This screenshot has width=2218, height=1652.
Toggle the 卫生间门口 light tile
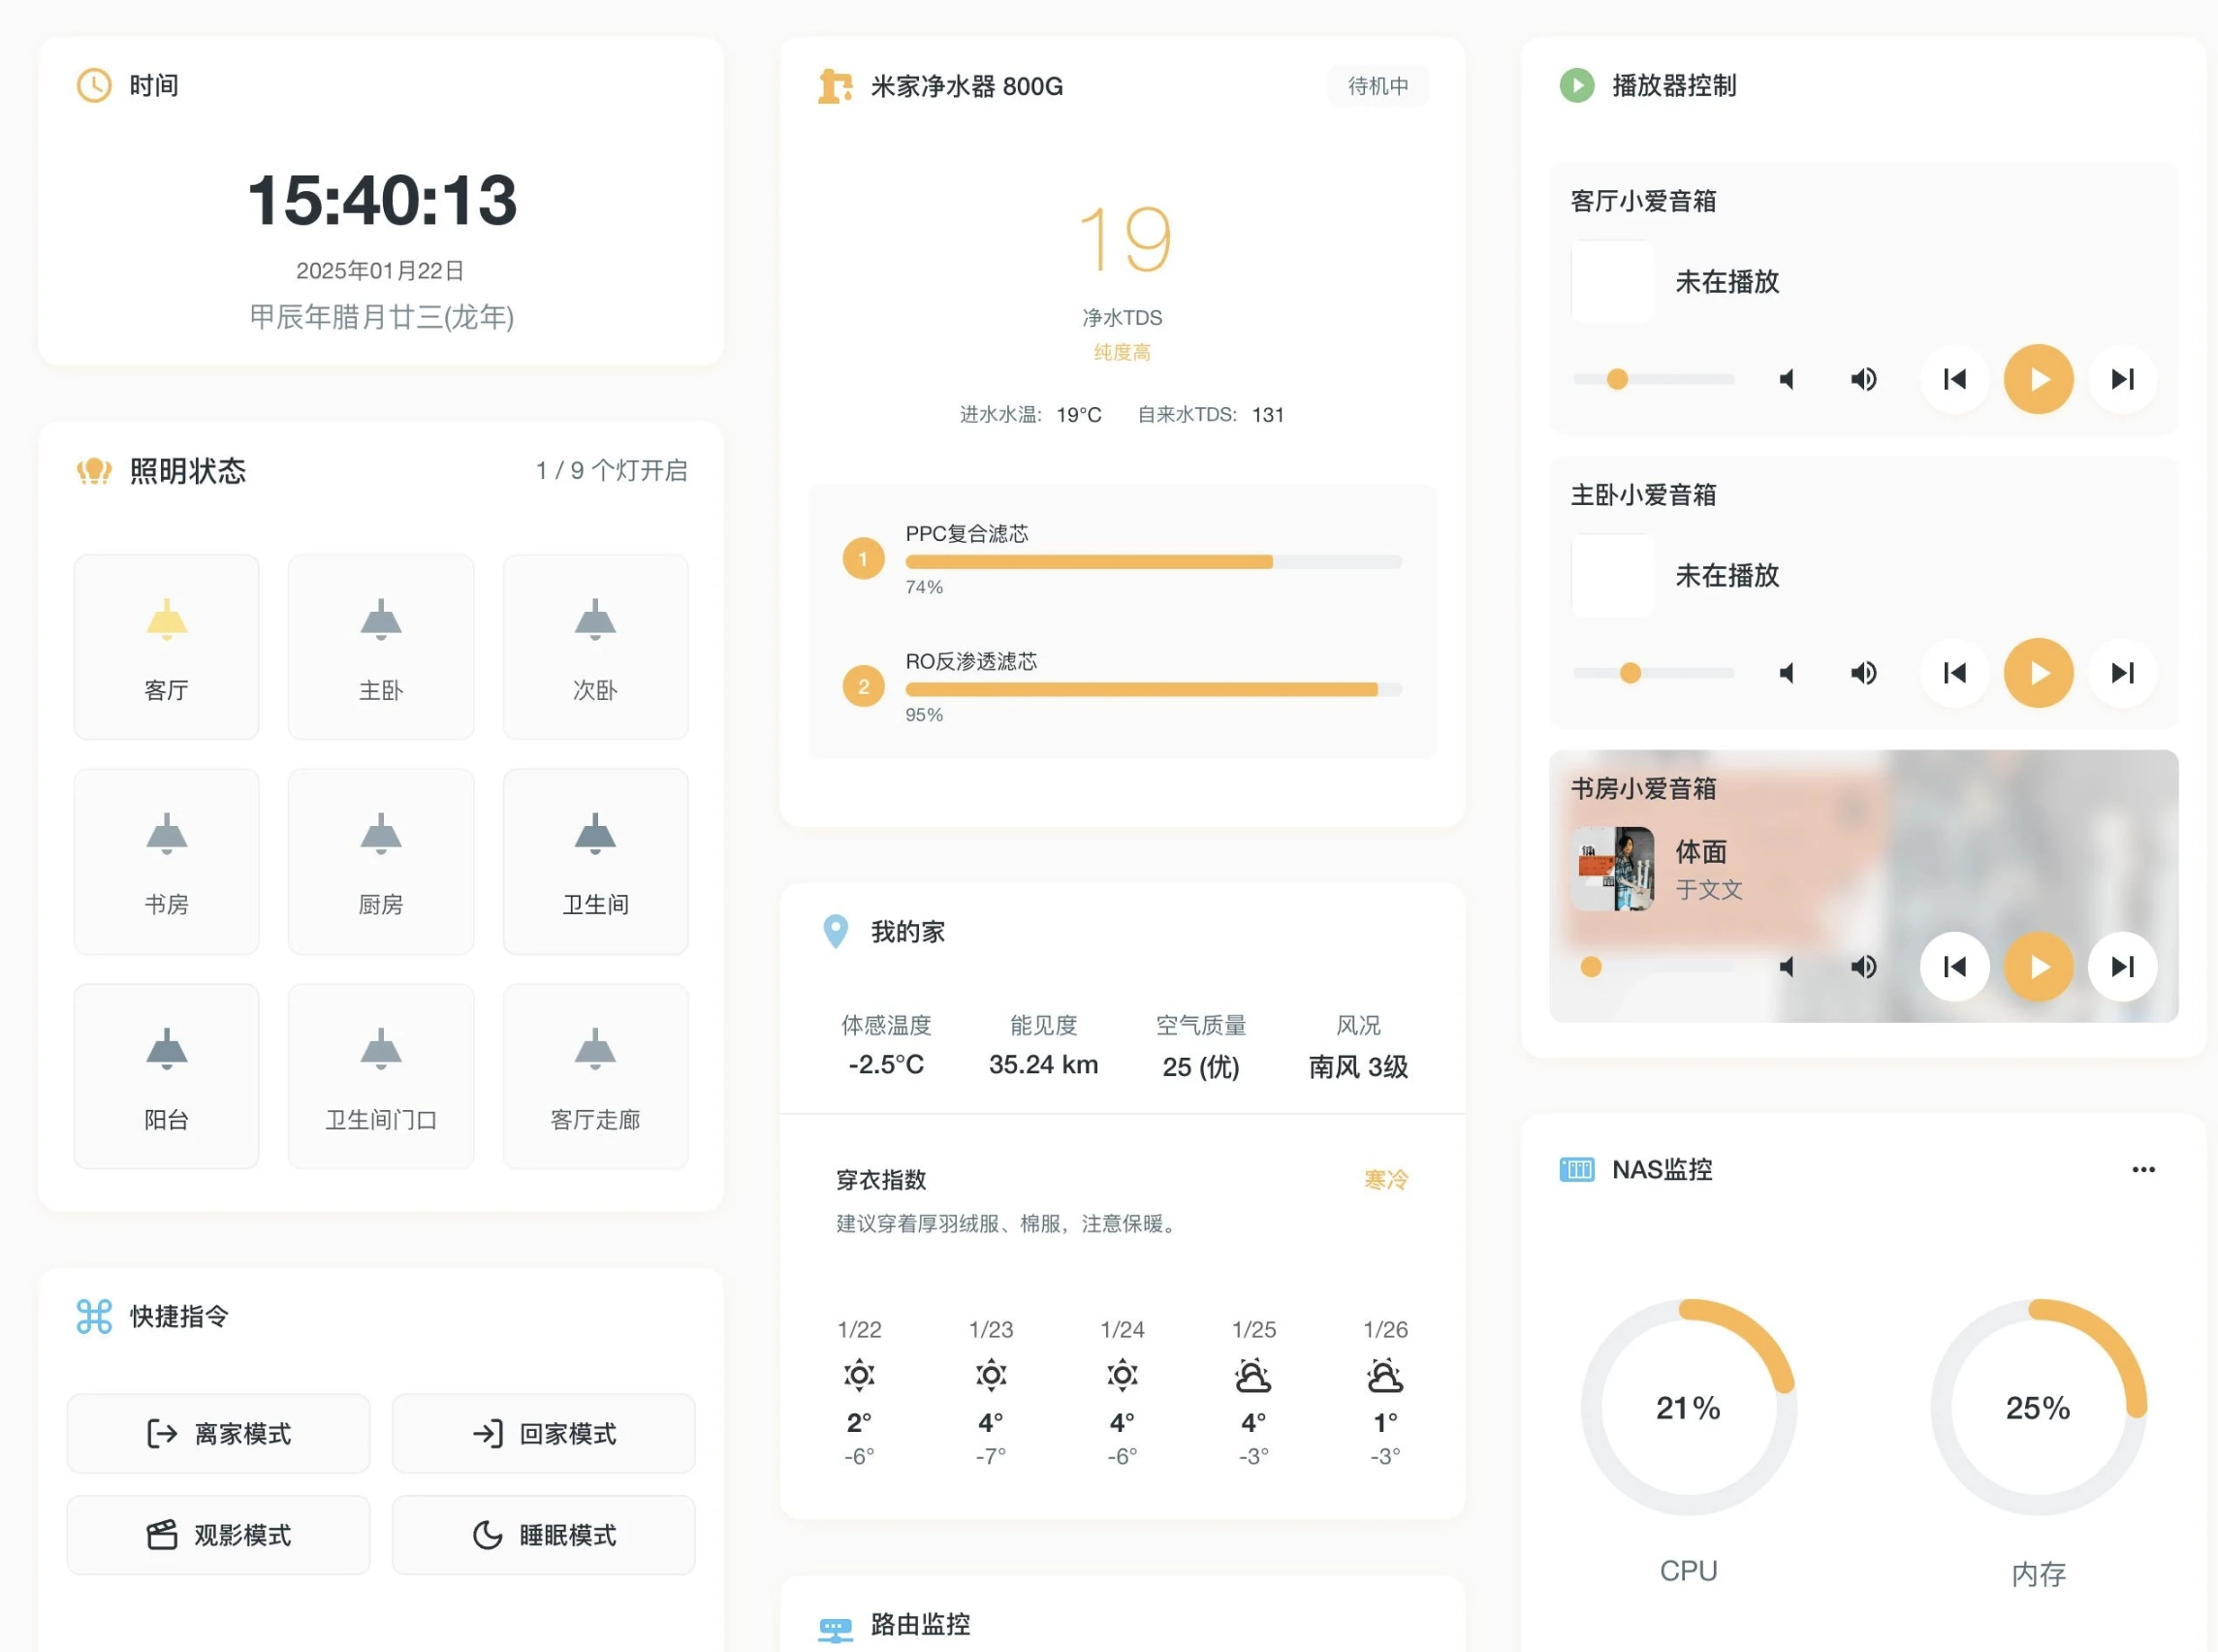tap(380, 1076)
